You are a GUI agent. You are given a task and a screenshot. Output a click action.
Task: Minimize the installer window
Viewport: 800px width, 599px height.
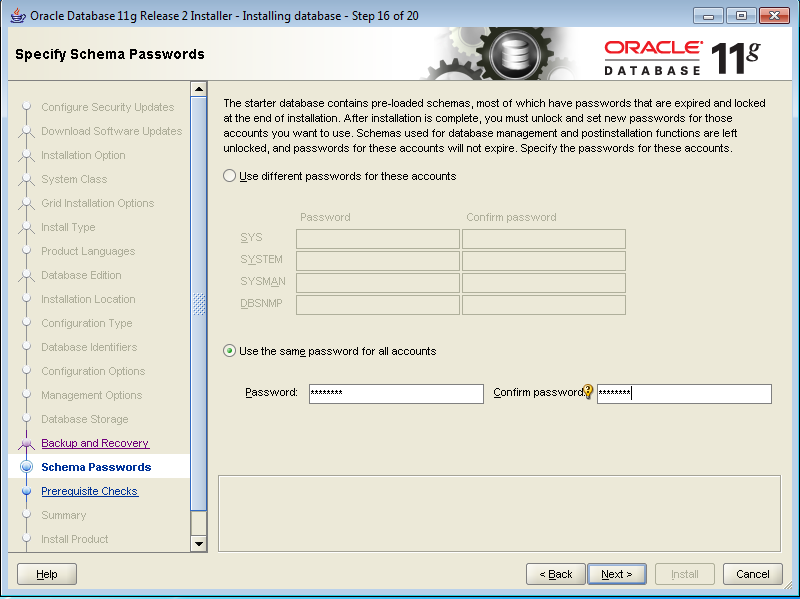(708, 16)
